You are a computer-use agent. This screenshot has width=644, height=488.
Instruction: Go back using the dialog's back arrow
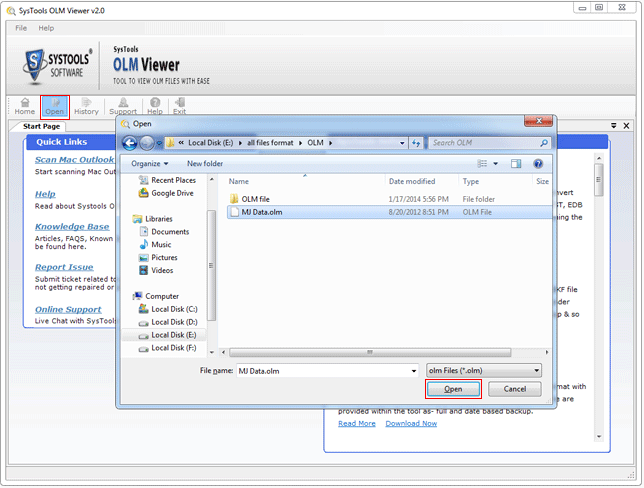click(130, 143)
